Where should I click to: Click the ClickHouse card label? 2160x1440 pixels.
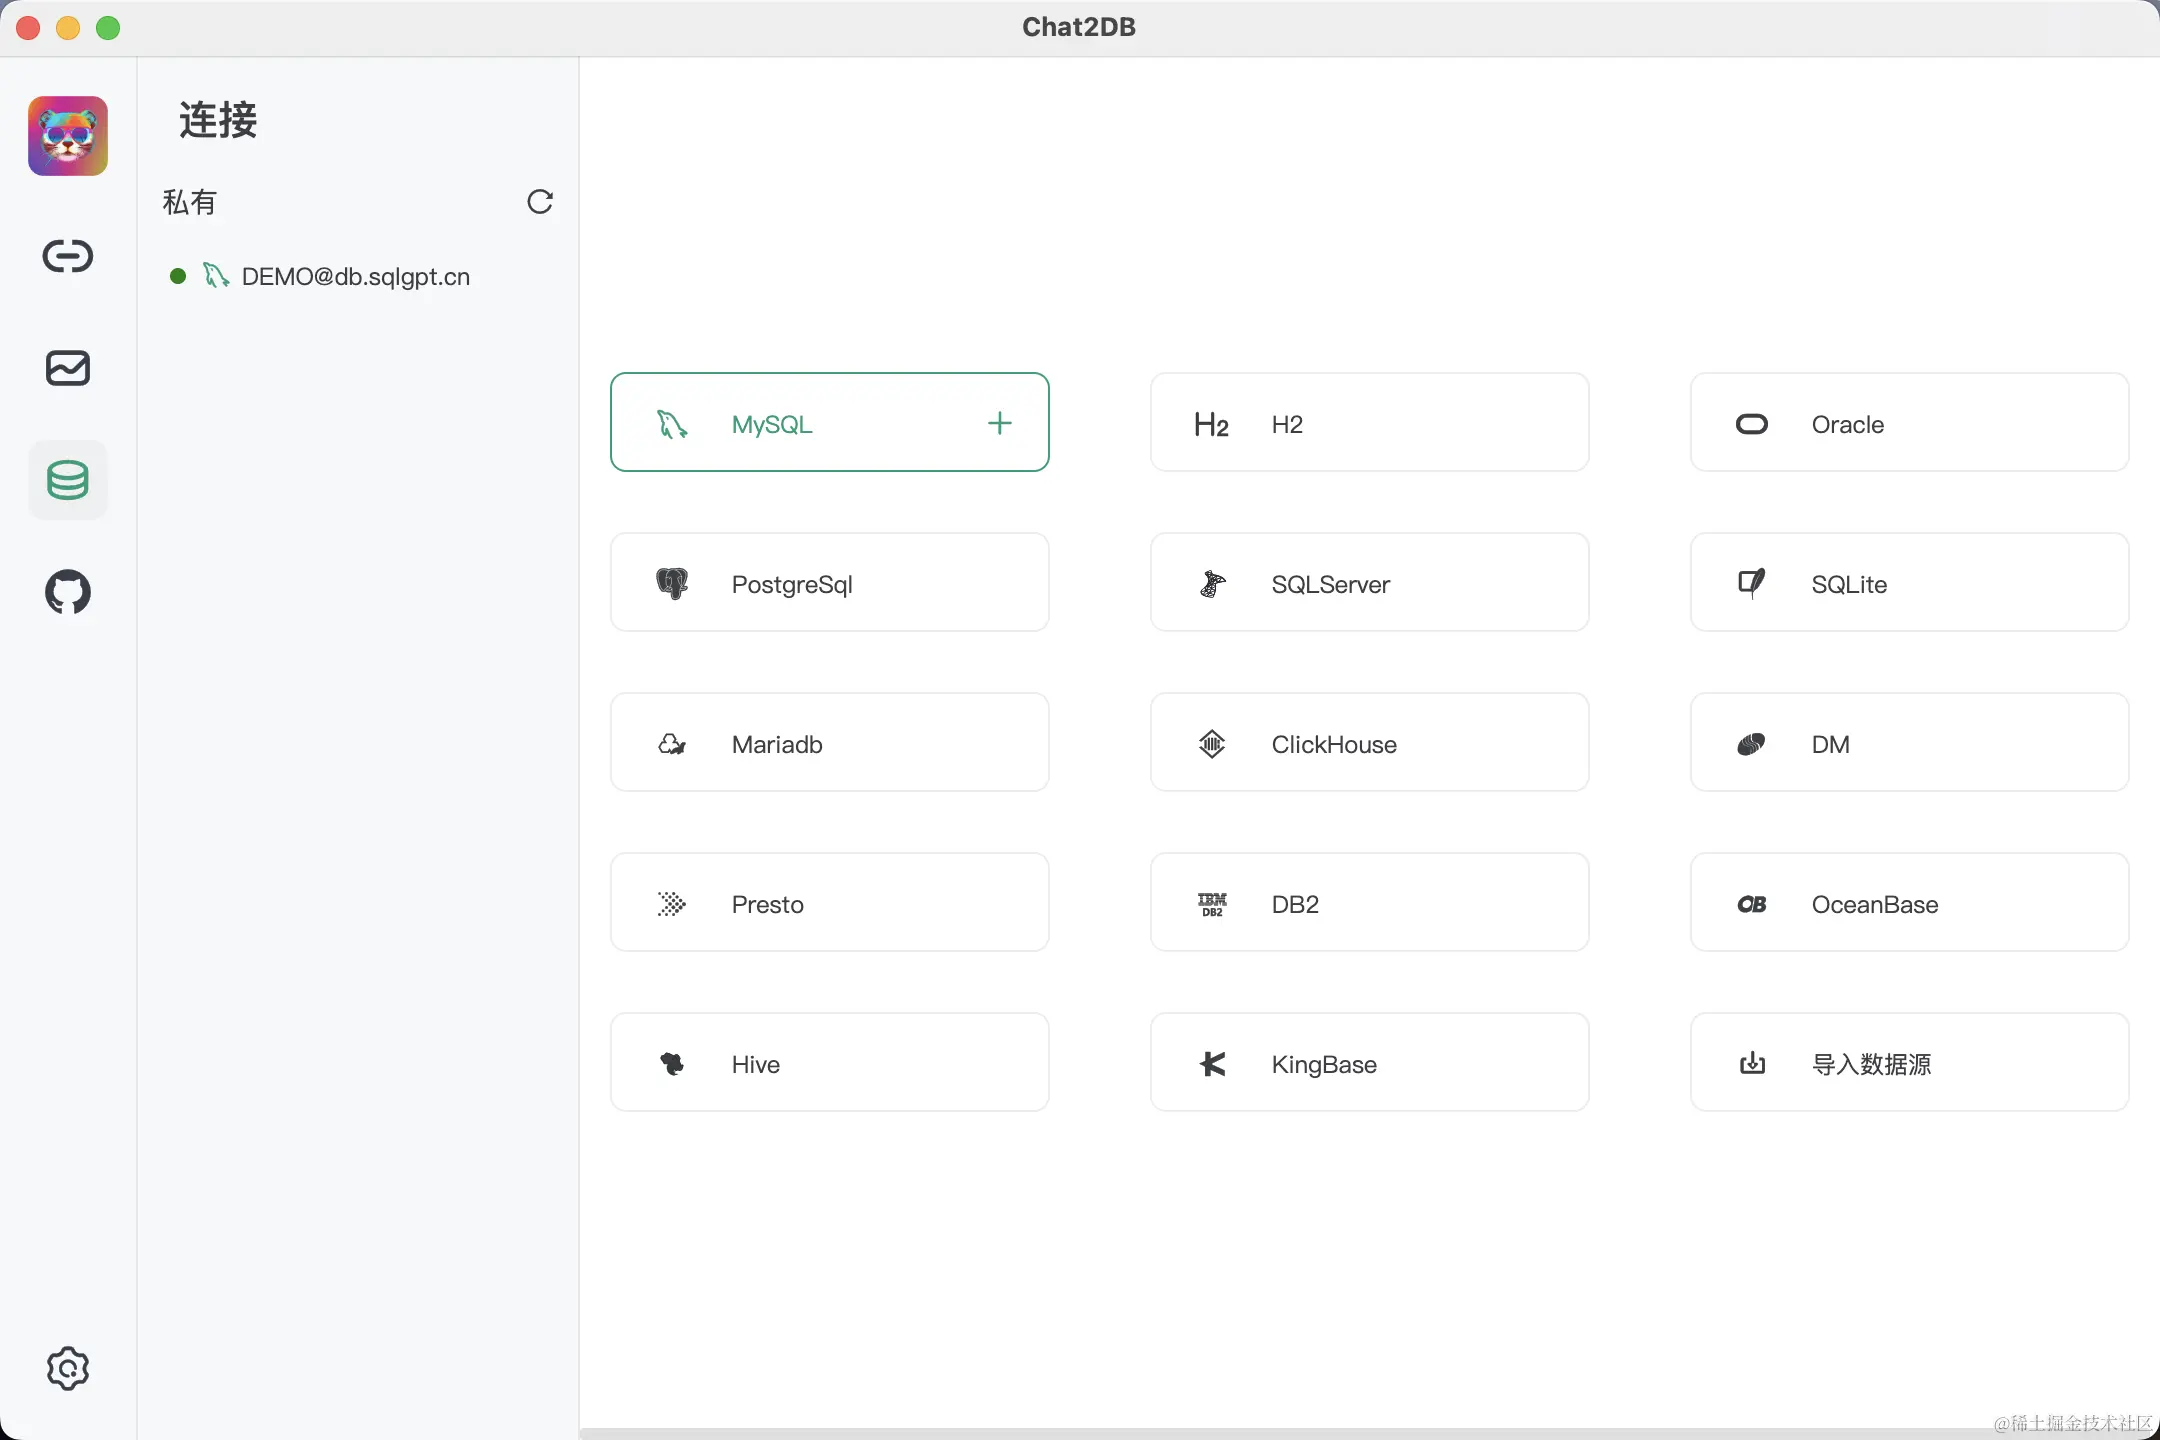[x=1334, y=744]
